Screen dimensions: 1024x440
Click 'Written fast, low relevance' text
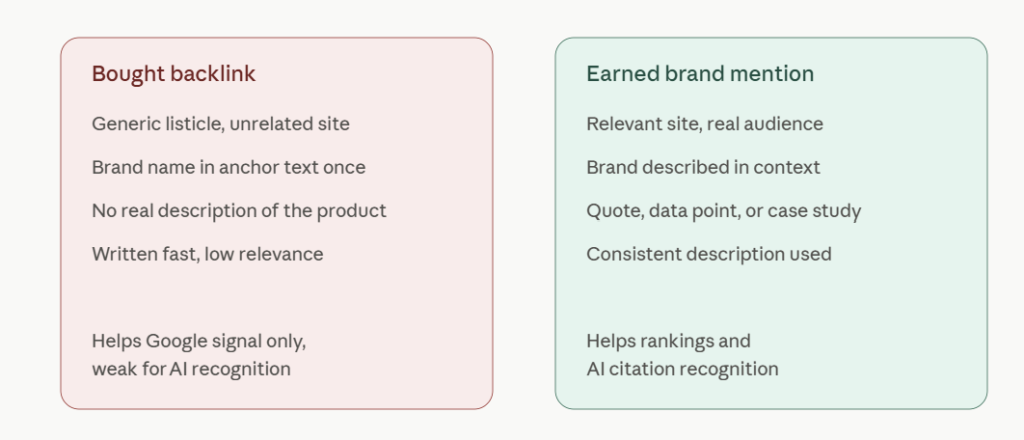208,254
